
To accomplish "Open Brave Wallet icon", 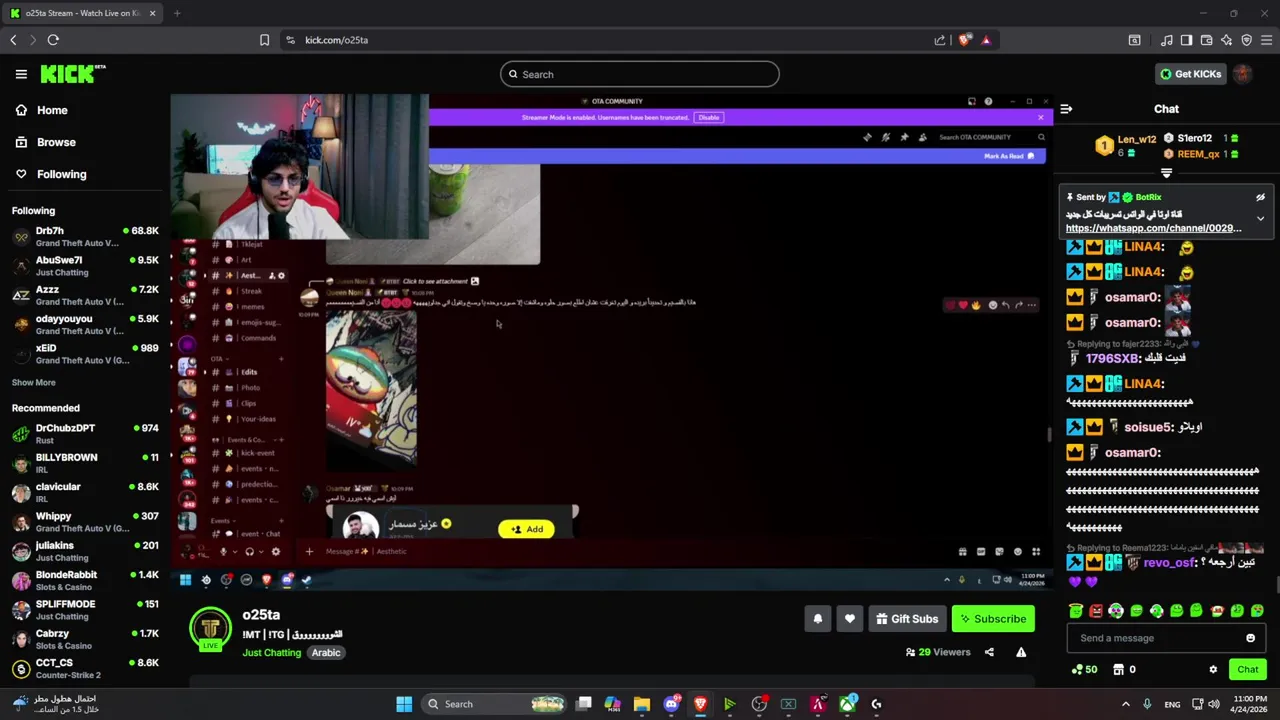I will [x=1206, y=40].
